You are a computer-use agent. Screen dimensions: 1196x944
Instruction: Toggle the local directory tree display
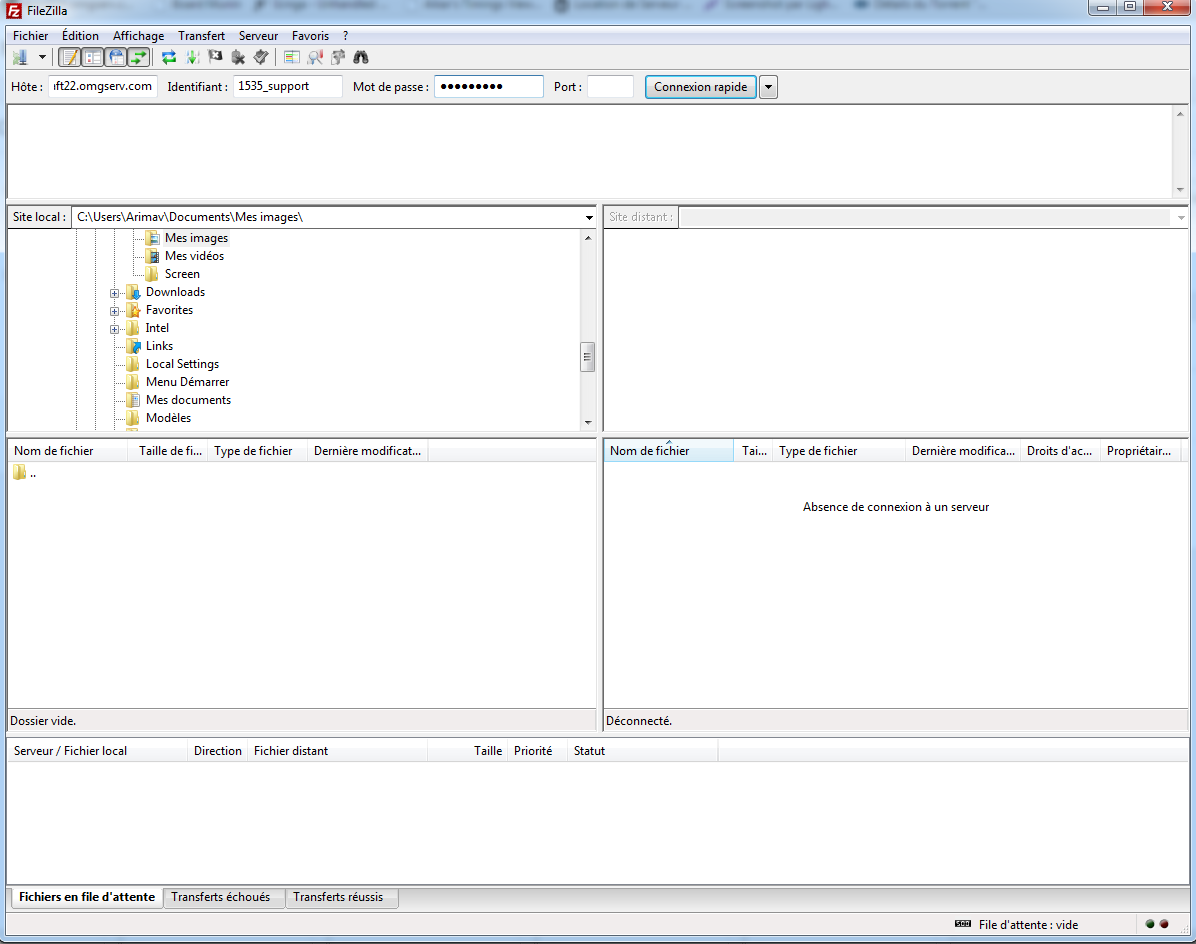tap(92, 57)
